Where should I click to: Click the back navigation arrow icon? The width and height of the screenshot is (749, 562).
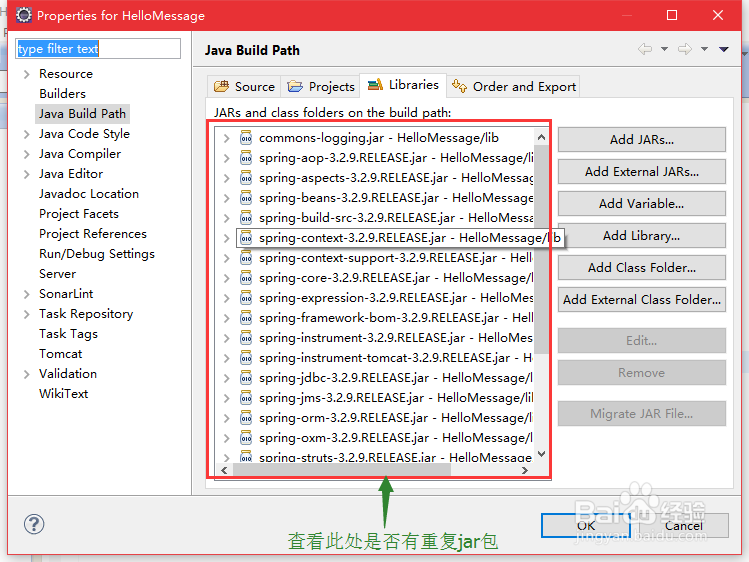point(645,49)
